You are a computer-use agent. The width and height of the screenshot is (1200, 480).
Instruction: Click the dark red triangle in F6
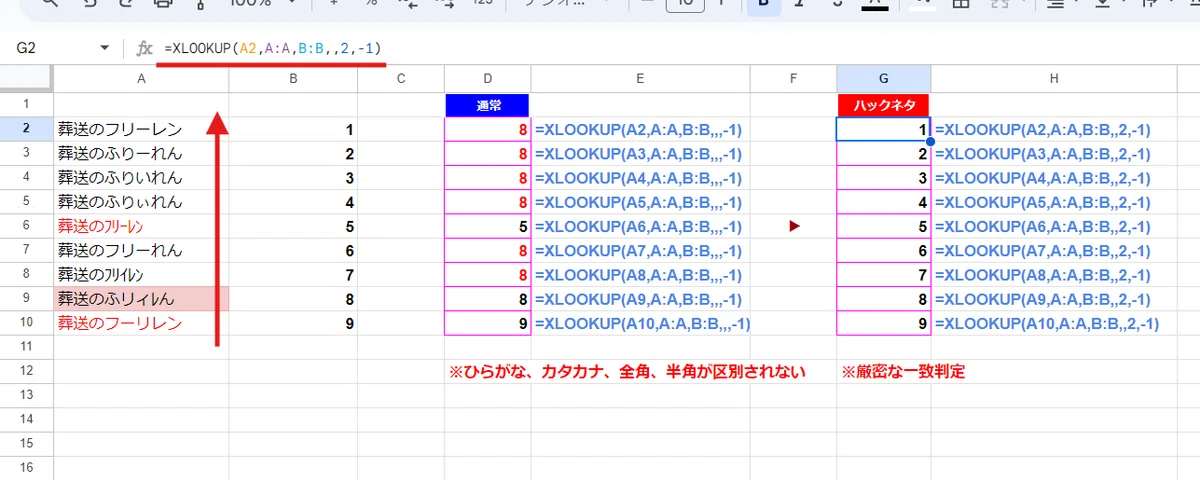coord(795,227)
